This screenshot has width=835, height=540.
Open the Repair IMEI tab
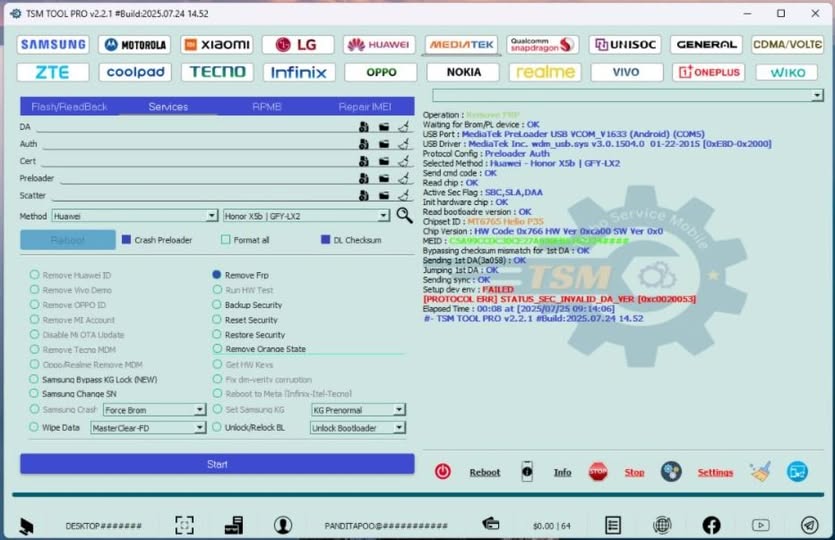[365, 107]
